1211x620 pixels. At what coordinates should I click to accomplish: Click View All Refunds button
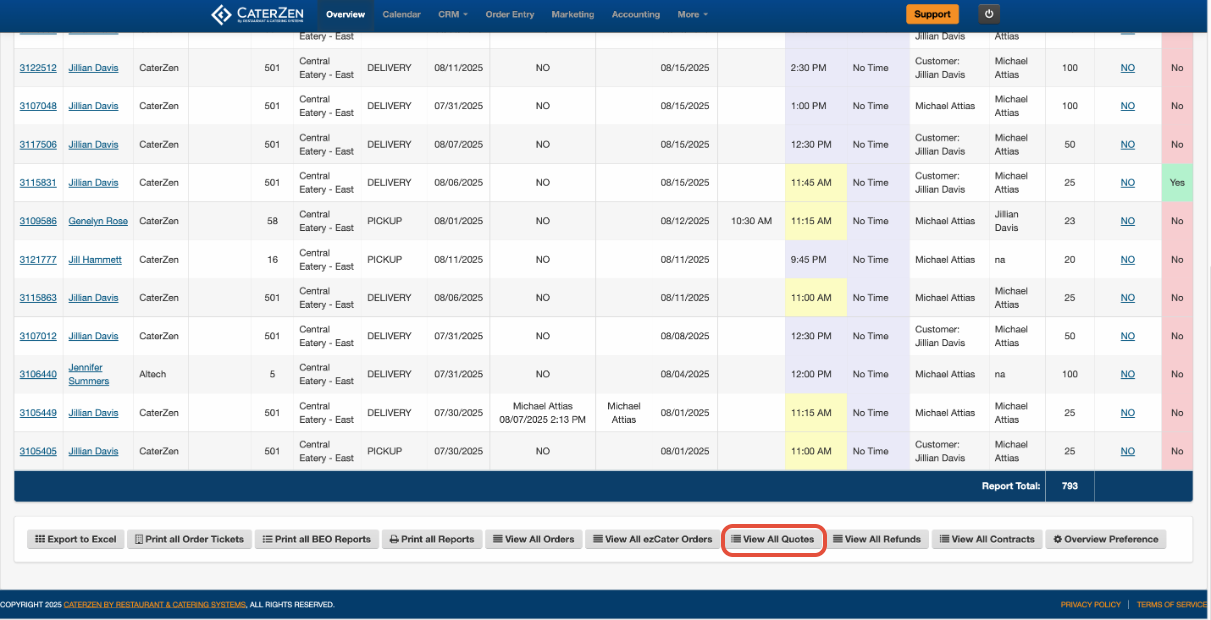point(877,539)
